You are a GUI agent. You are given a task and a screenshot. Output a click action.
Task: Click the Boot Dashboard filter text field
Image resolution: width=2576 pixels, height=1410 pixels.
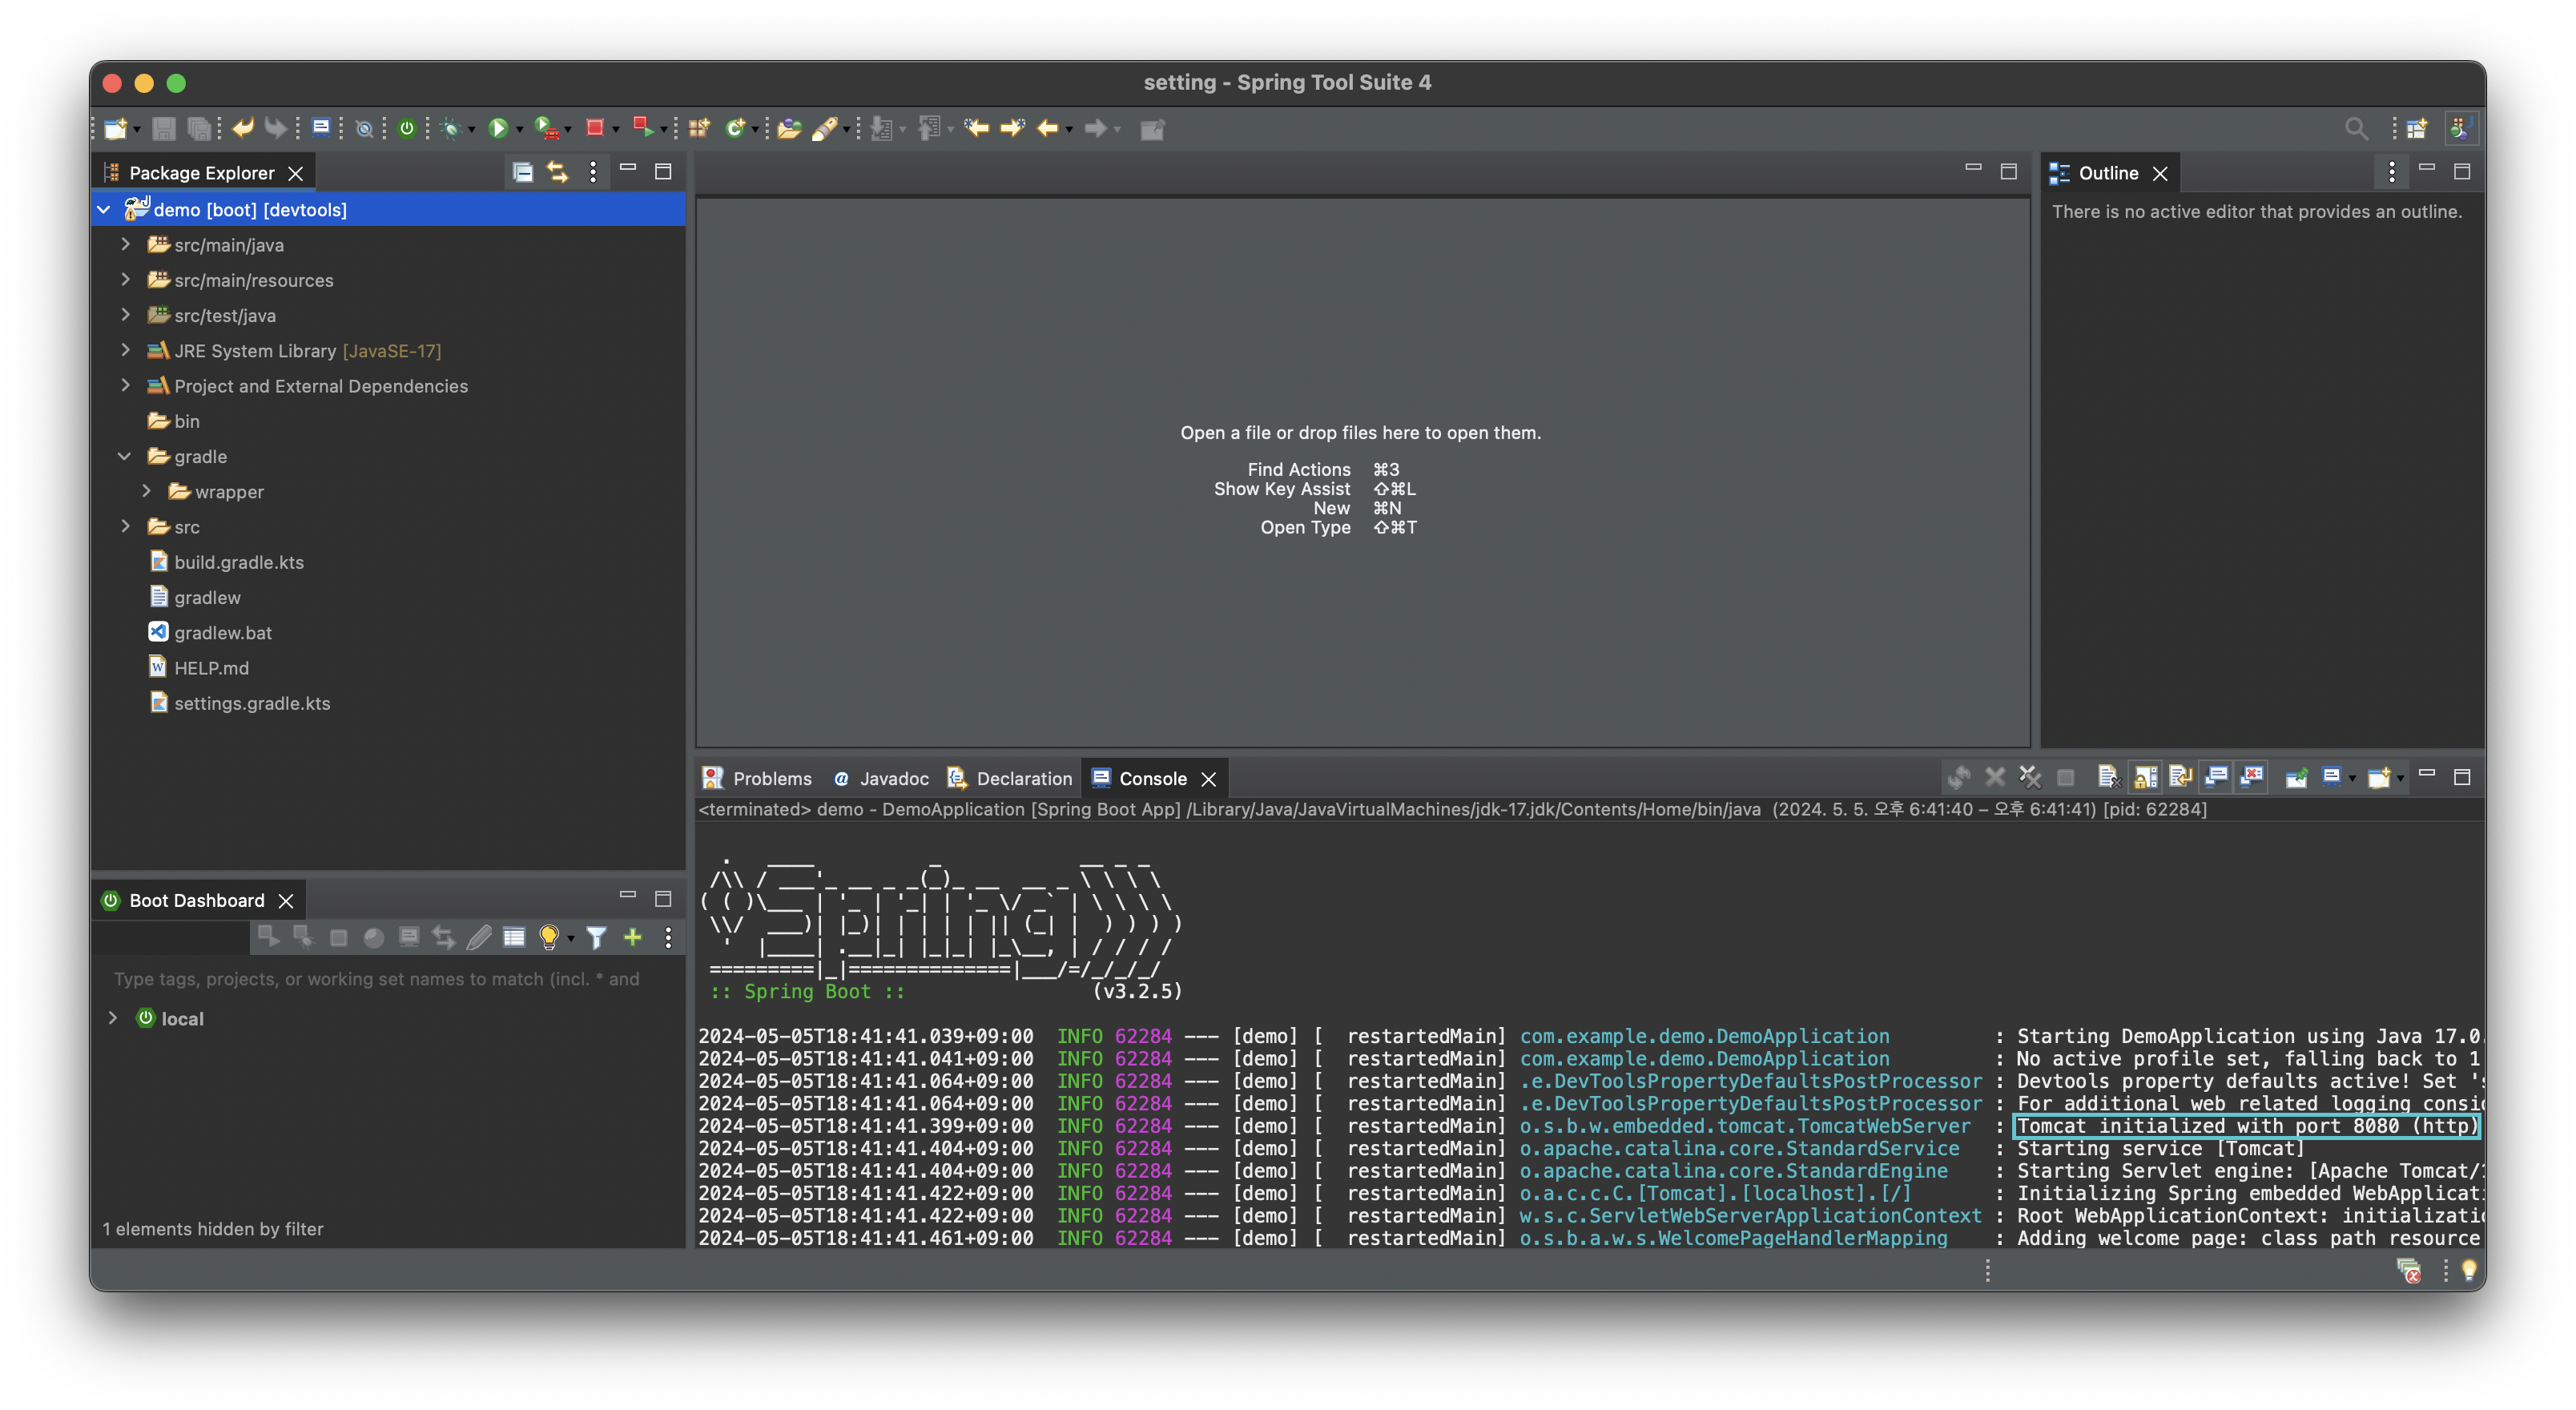pos(376,979)
